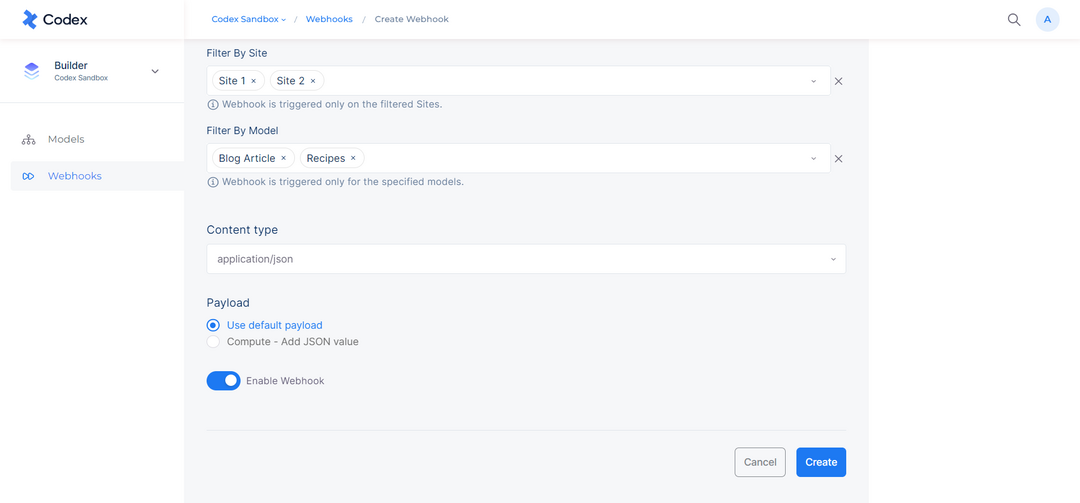This screenshot has width=1080, height=503.
Task: Remove the Recipes model tag
Action: click(x=353, y=158)
